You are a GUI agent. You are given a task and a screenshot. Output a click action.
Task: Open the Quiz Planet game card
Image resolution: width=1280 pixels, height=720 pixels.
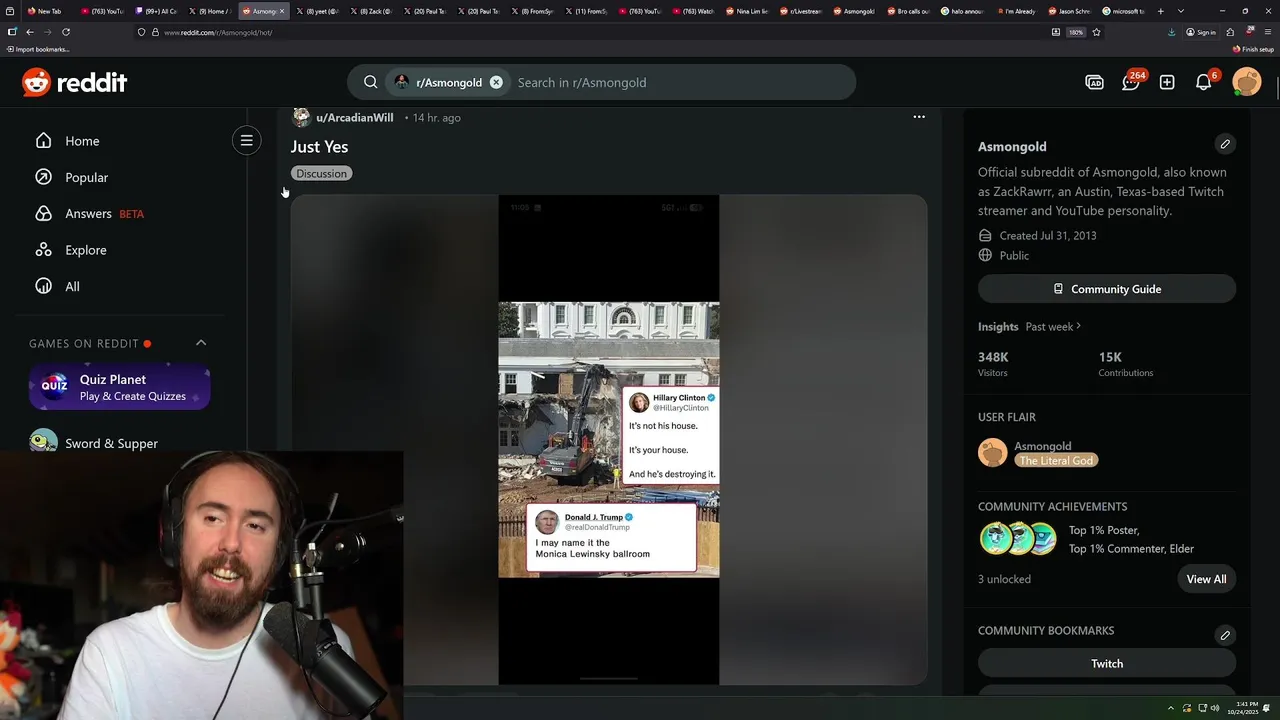pyautogui.click(x=120, y=387)
